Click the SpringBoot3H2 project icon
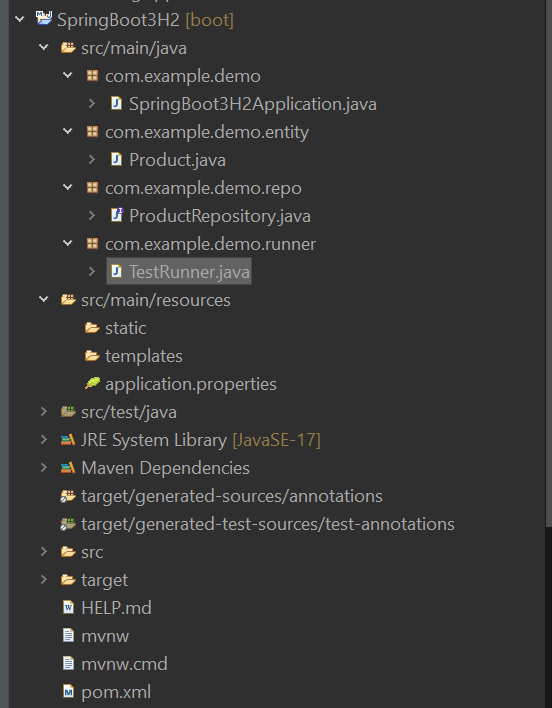Image resolution: width=552 pixels, height=708 pixels. click(44, 19)
